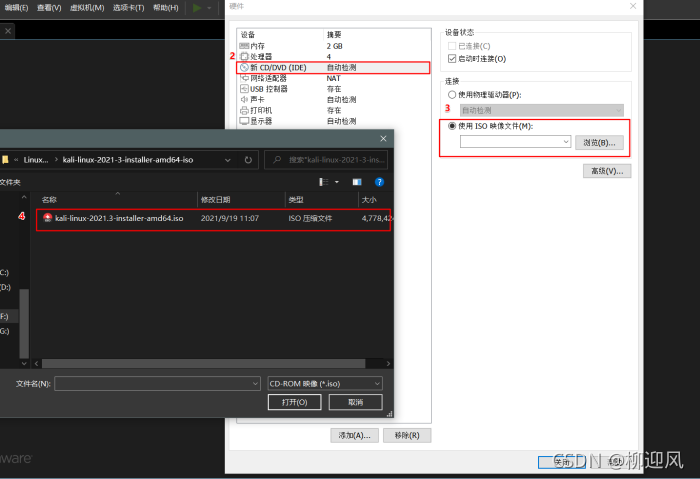Click the vertical scrollbar in navigation pane
This screenshot has height=479, width=700.
click(24, 324)
